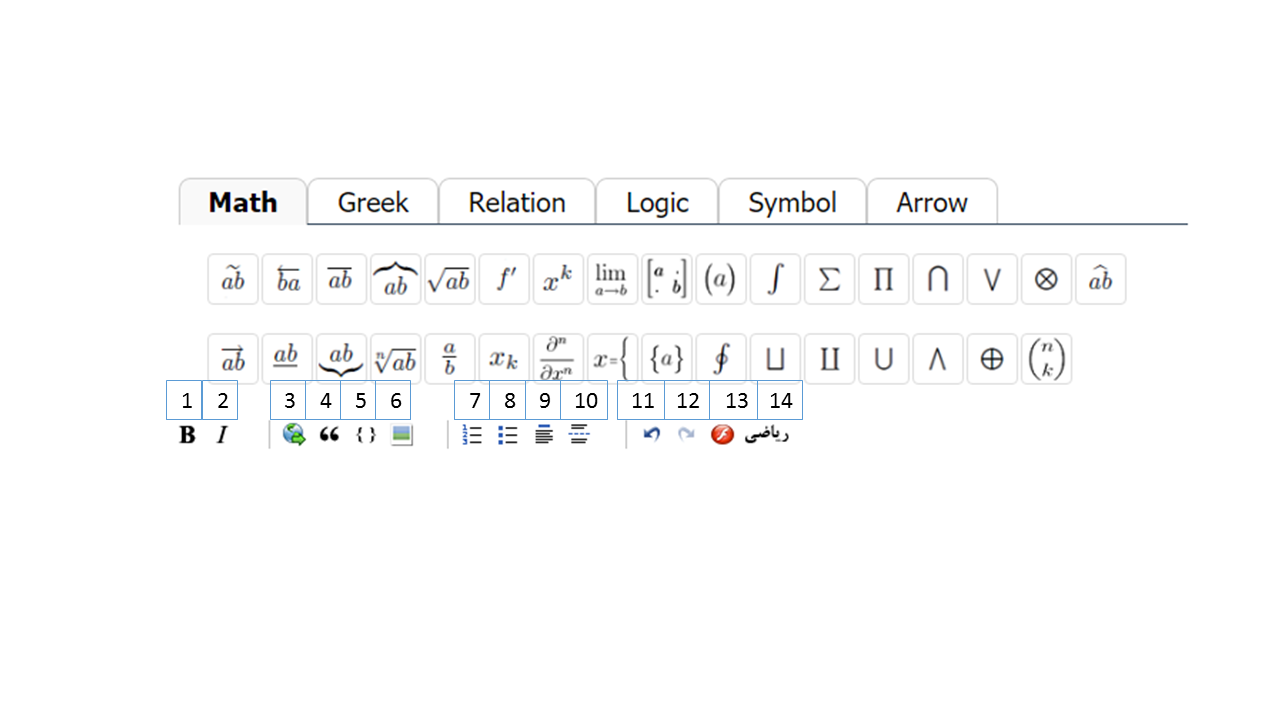The height and width of the screenshot is (720, 1280).
Task: Open the insert image icon
Action: click(400, 434)
